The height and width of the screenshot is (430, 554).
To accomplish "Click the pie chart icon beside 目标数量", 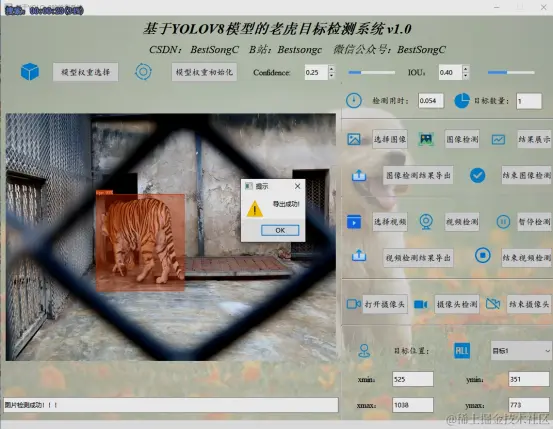I will pos(462,101).
